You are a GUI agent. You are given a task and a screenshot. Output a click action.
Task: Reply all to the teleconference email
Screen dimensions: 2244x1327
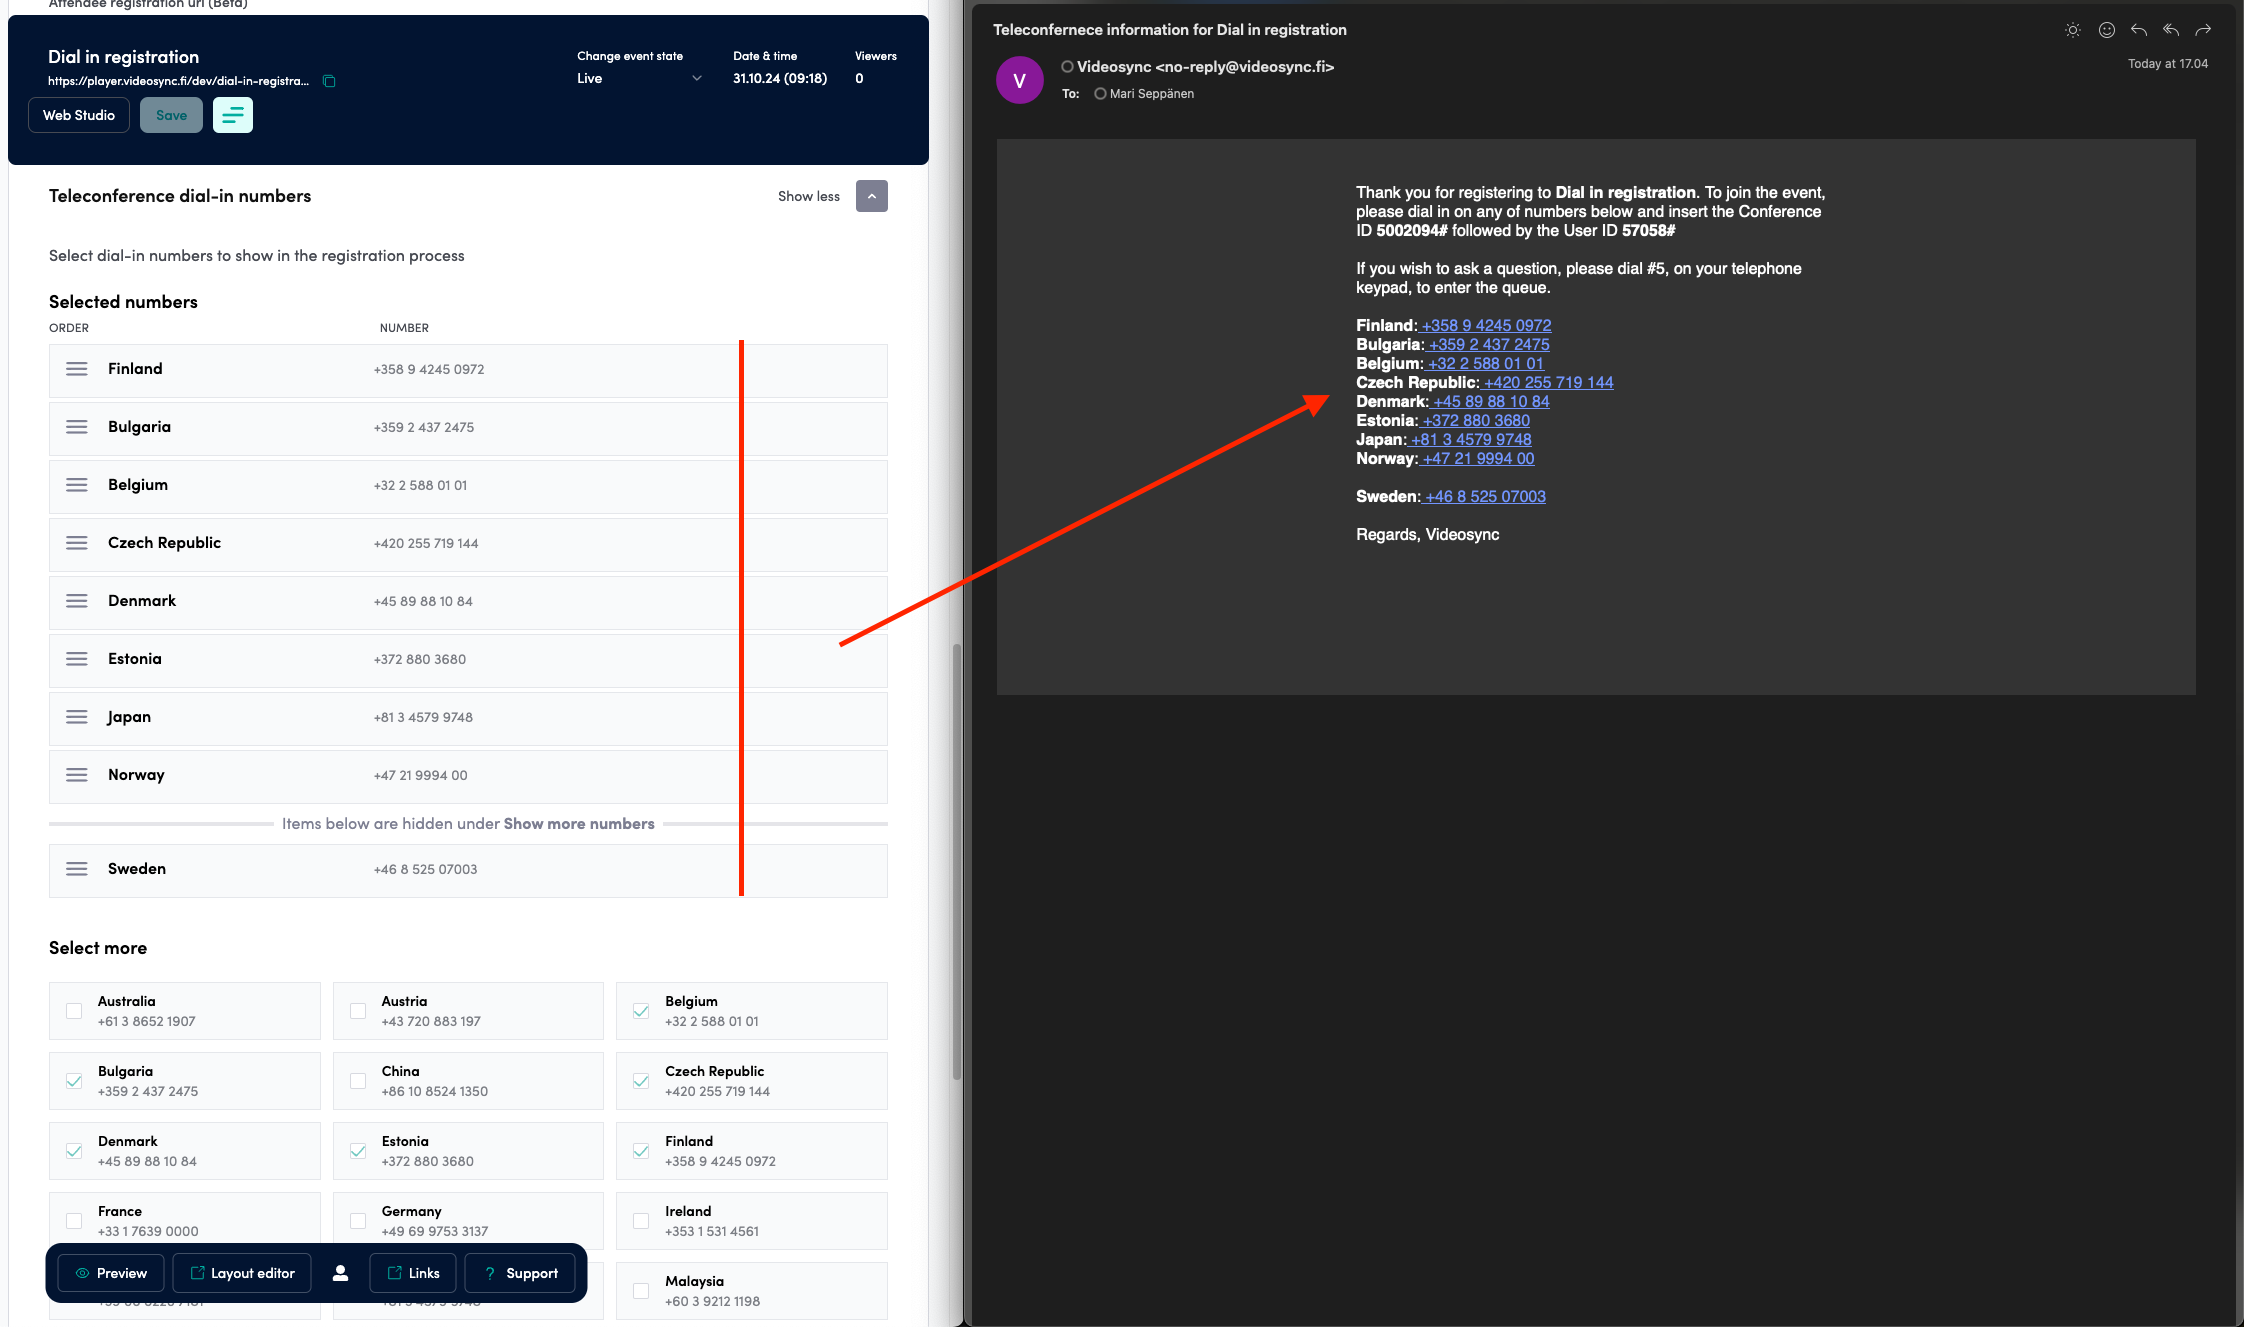(2171, 30)
